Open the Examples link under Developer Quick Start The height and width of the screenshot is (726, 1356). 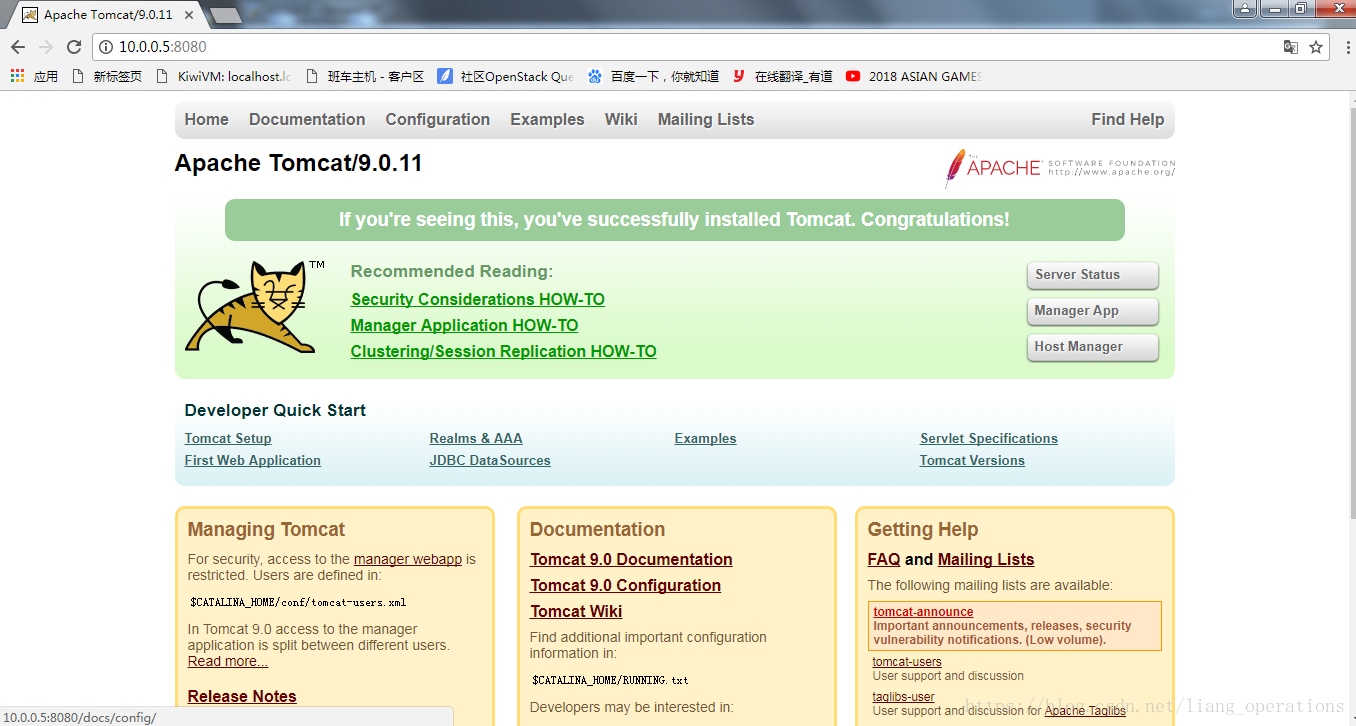click(x=705, y=439)
